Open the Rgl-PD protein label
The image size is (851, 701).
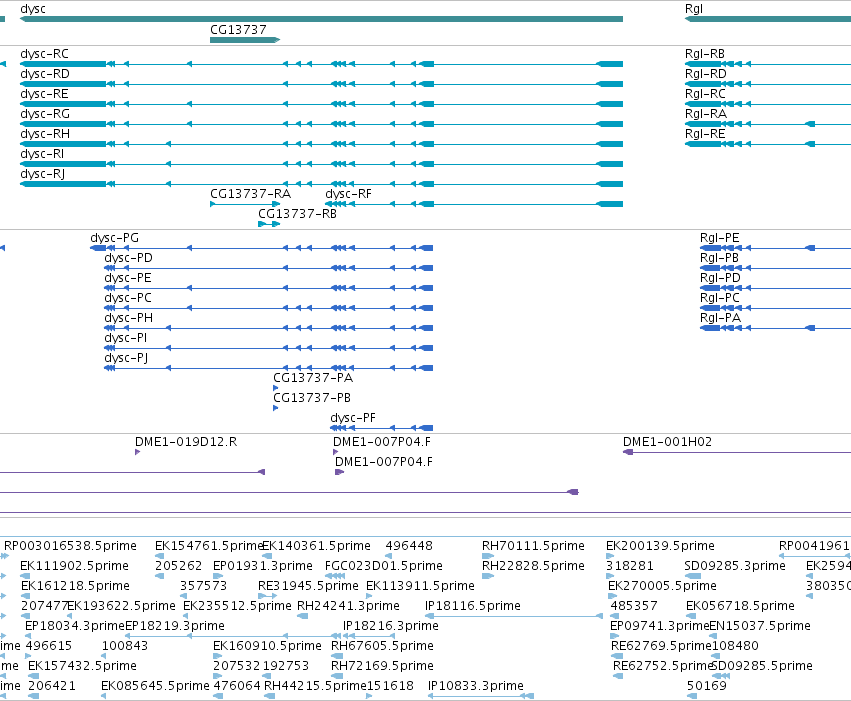click(720, 278)
